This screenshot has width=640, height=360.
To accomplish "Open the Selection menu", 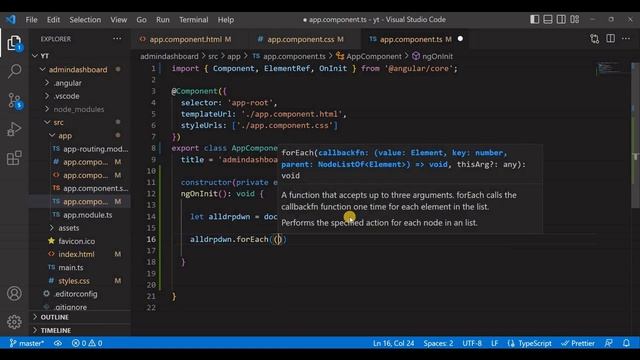I will tap(85, 20).
